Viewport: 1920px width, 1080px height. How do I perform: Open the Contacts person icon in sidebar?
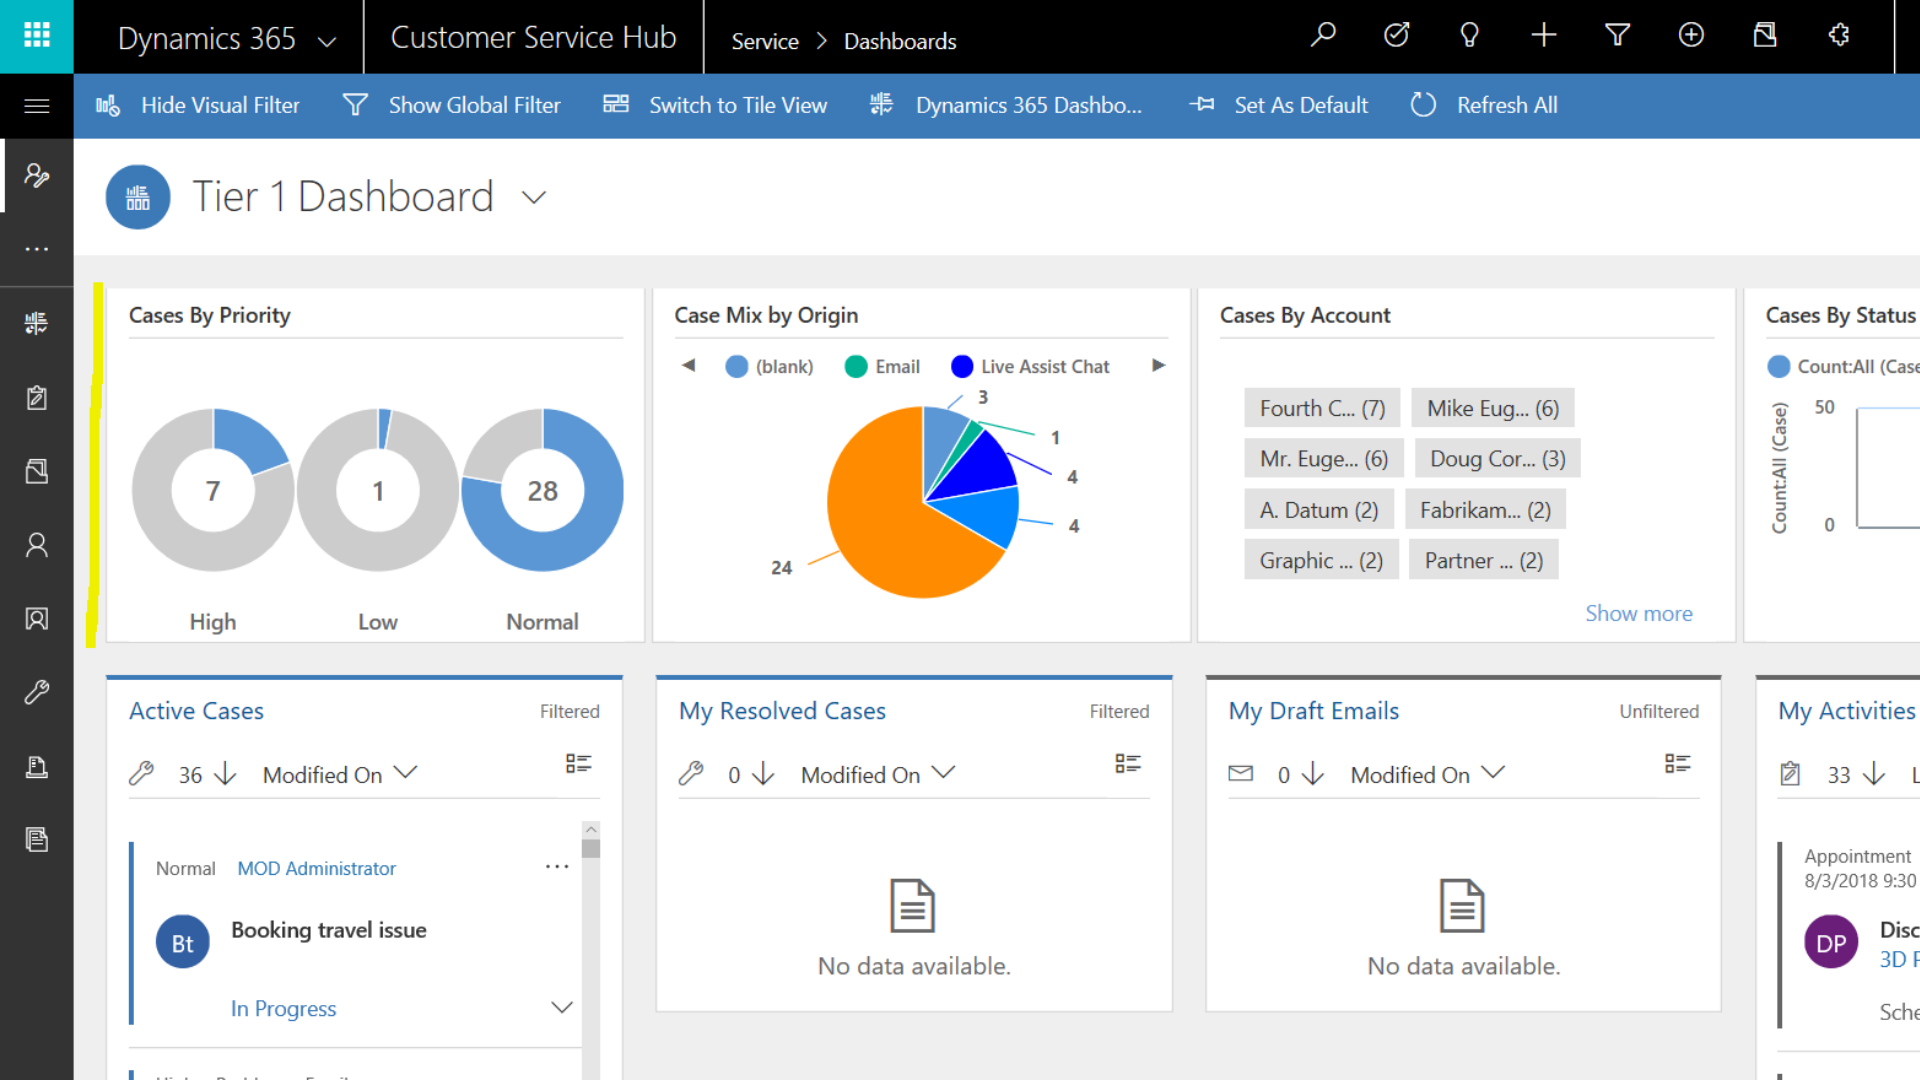tap(37, 545)
